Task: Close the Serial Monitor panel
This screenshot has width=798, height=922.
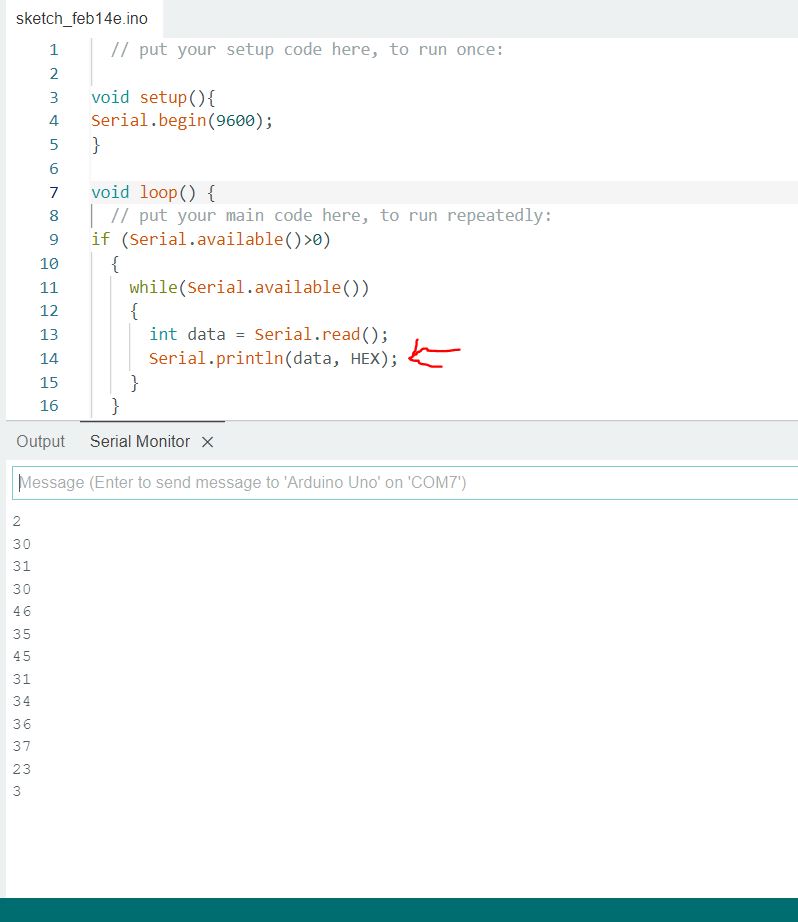Action: (x=208, y=442)
